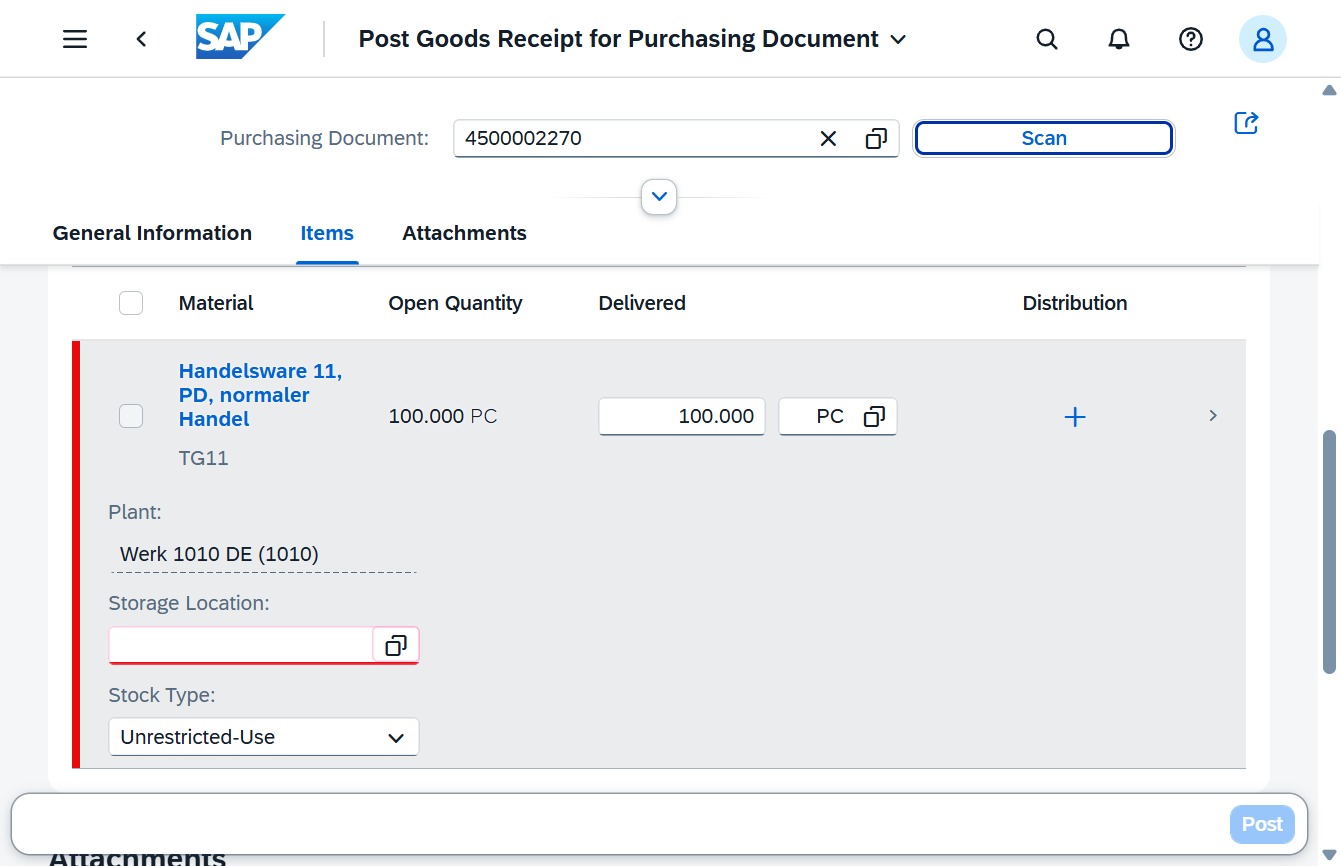Select the Handelsware 11 item checkbox
The image size is (1341, 866).
point(131,416)
